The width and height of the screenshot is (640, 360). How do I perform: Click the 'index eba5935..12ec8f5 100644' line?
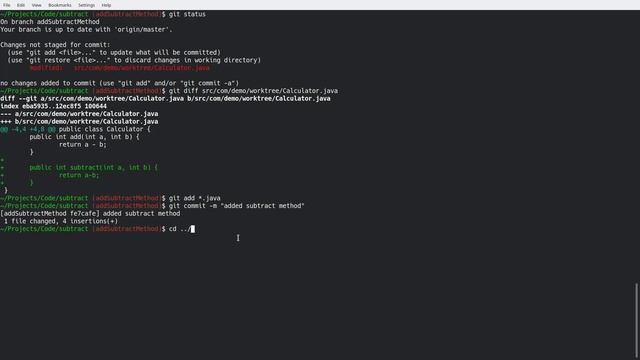pos(53,106)
